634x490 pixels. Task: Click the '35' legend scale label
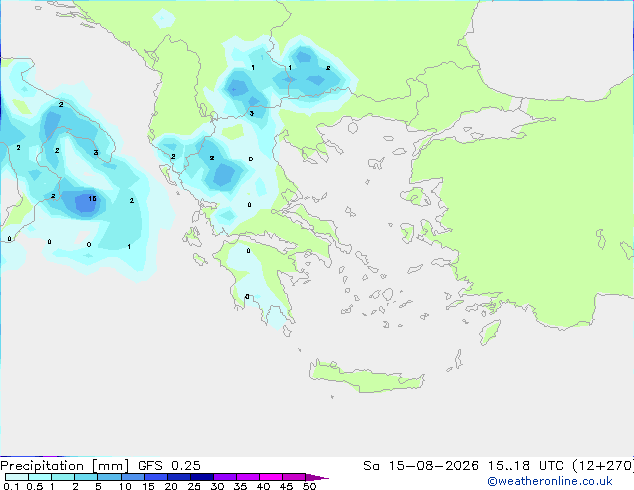[x=240, y=486]
